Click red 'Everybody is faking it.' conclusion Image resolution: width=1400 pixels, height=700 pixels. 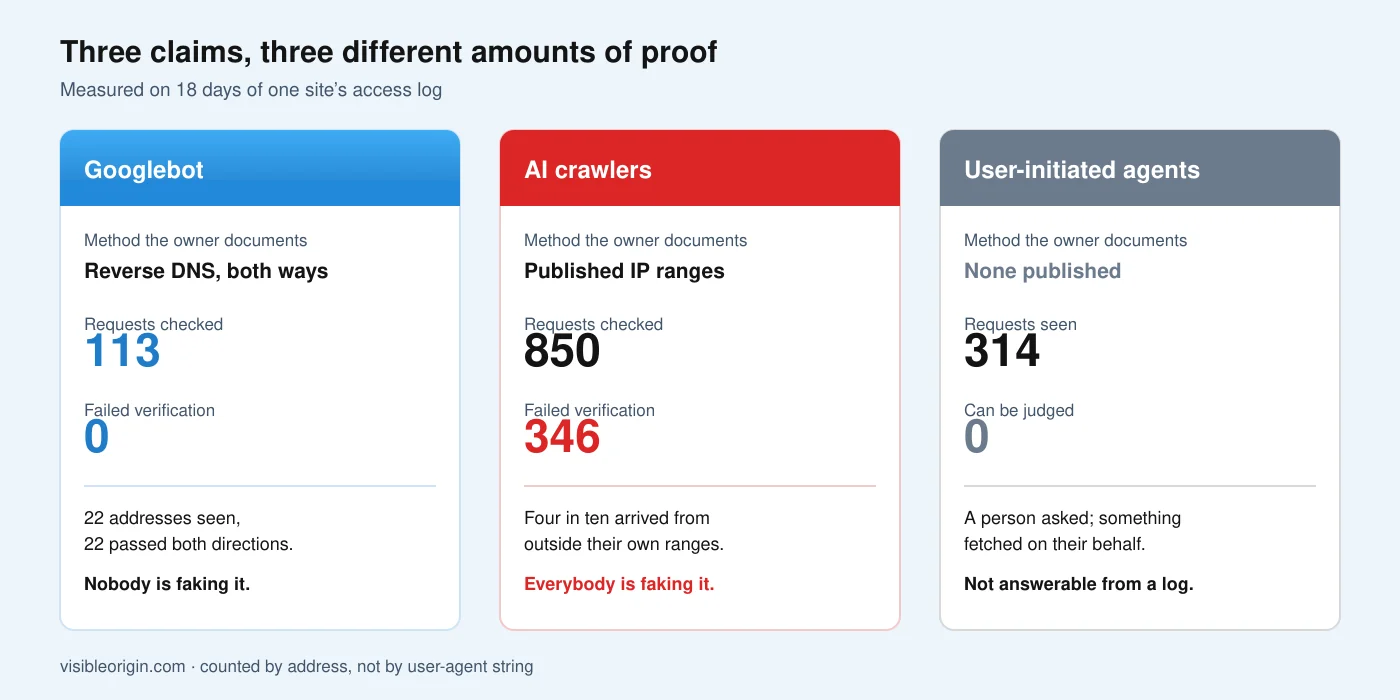(619, 584)
